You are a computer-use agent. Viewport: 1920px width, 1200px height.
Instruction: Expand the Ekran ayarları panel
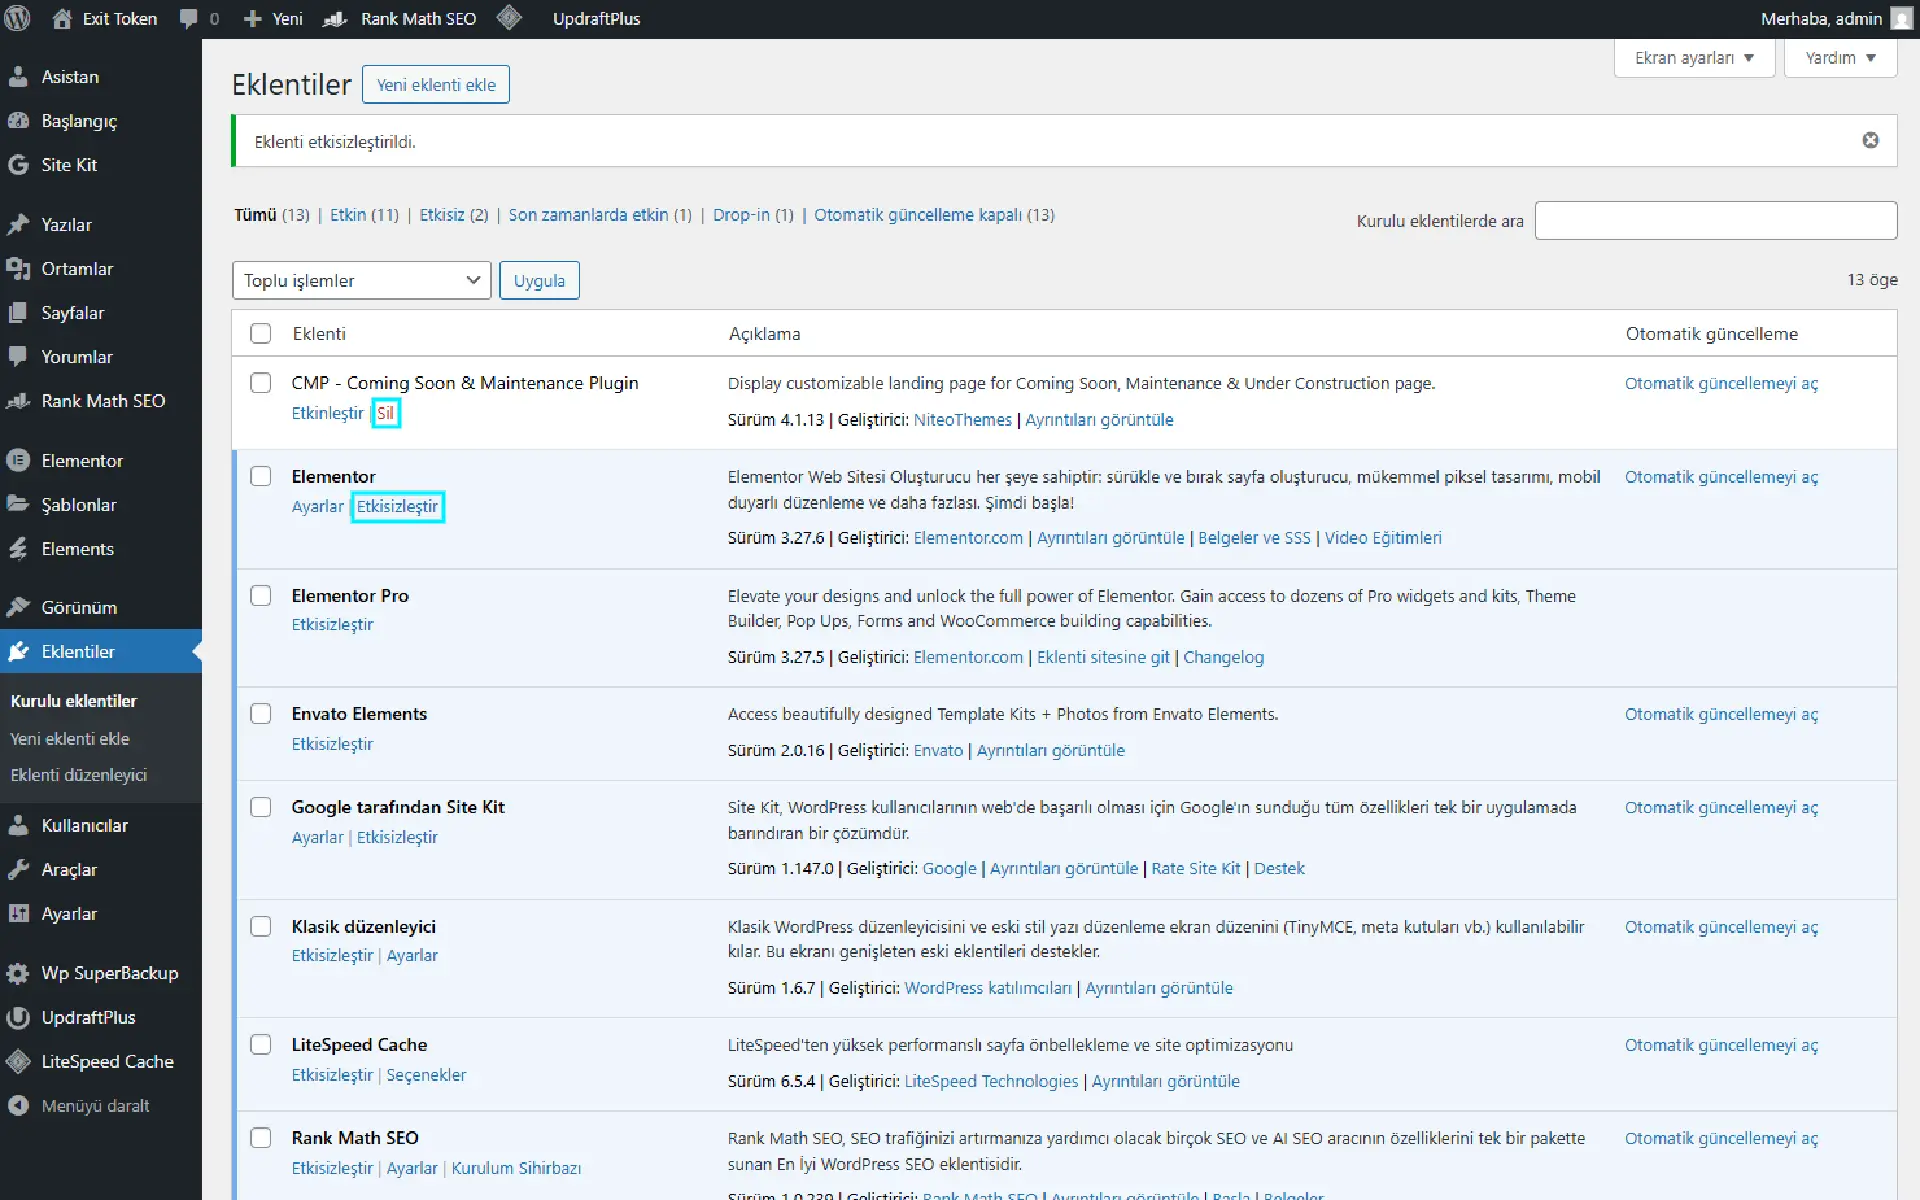pos(1694,58)
